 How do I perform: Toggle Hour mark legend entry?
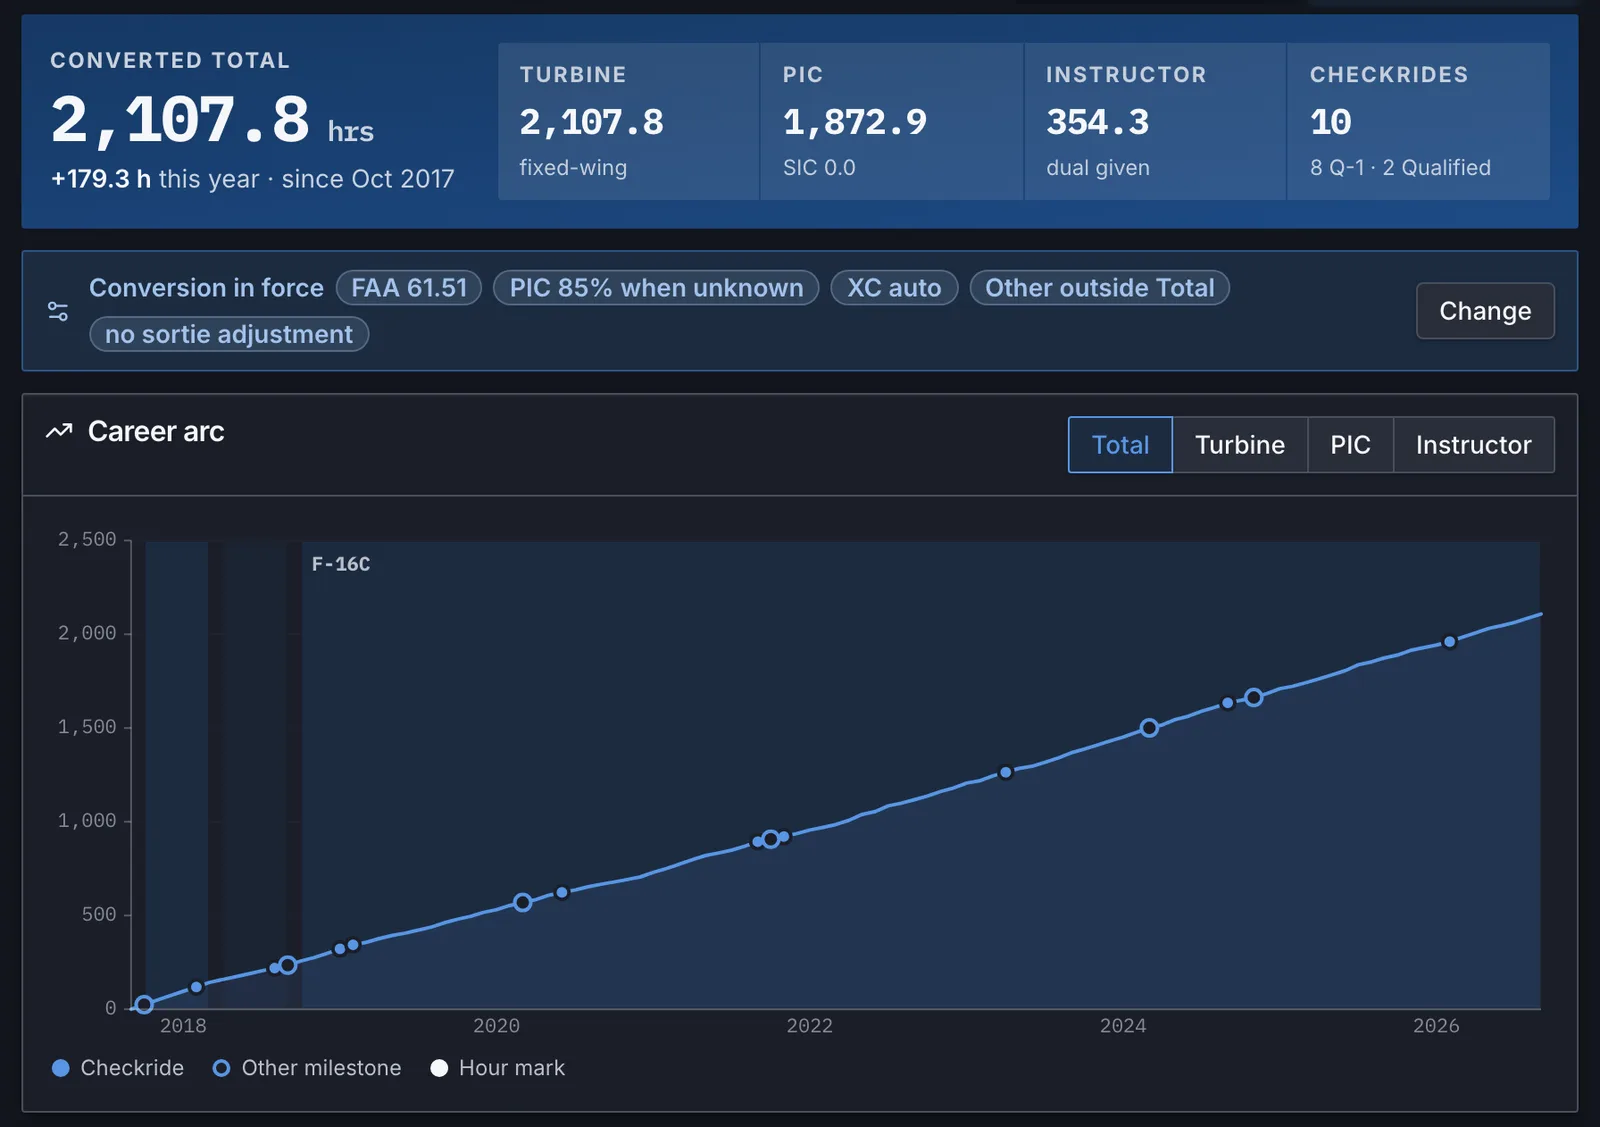[498, 1068]
